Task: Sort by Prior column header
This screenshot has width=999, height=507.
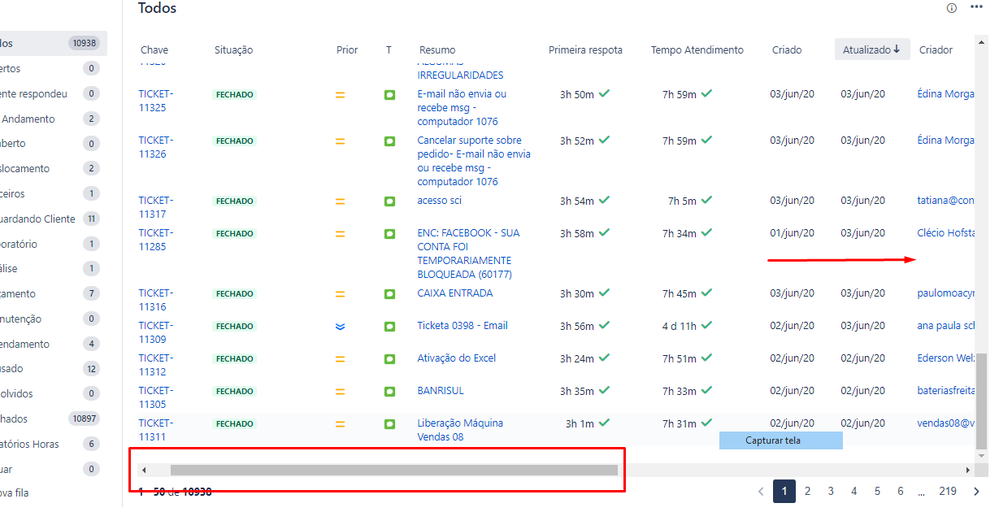Action: (347, 50)
